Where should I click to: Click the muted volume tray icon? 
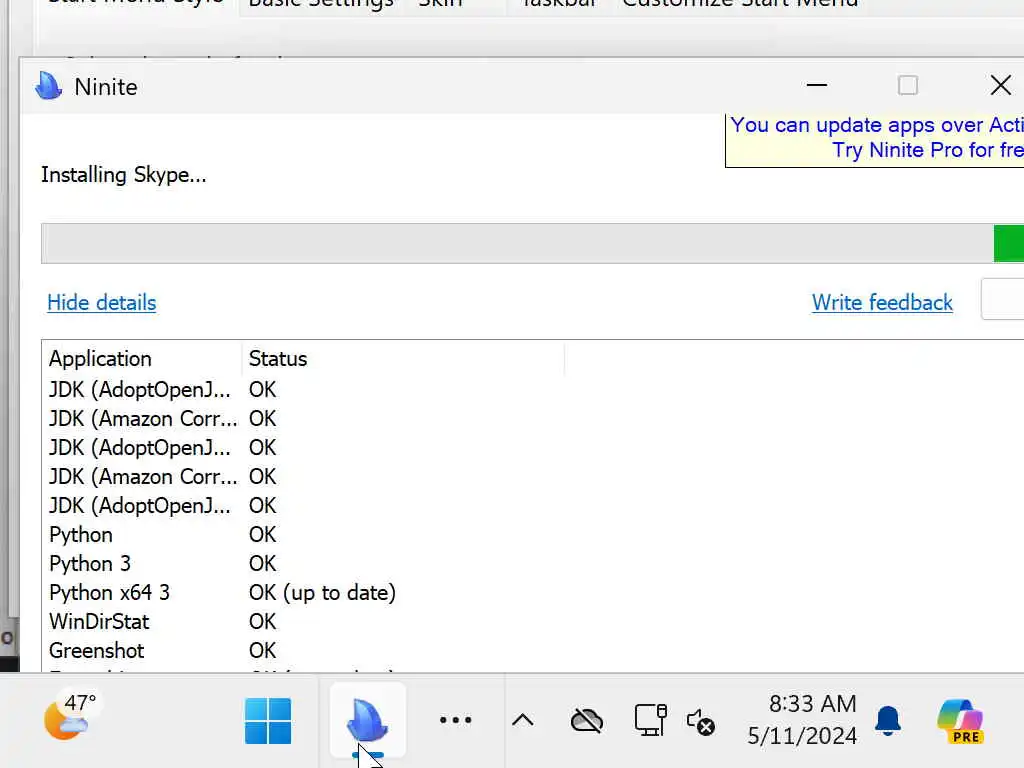click(x=700, y=722)
